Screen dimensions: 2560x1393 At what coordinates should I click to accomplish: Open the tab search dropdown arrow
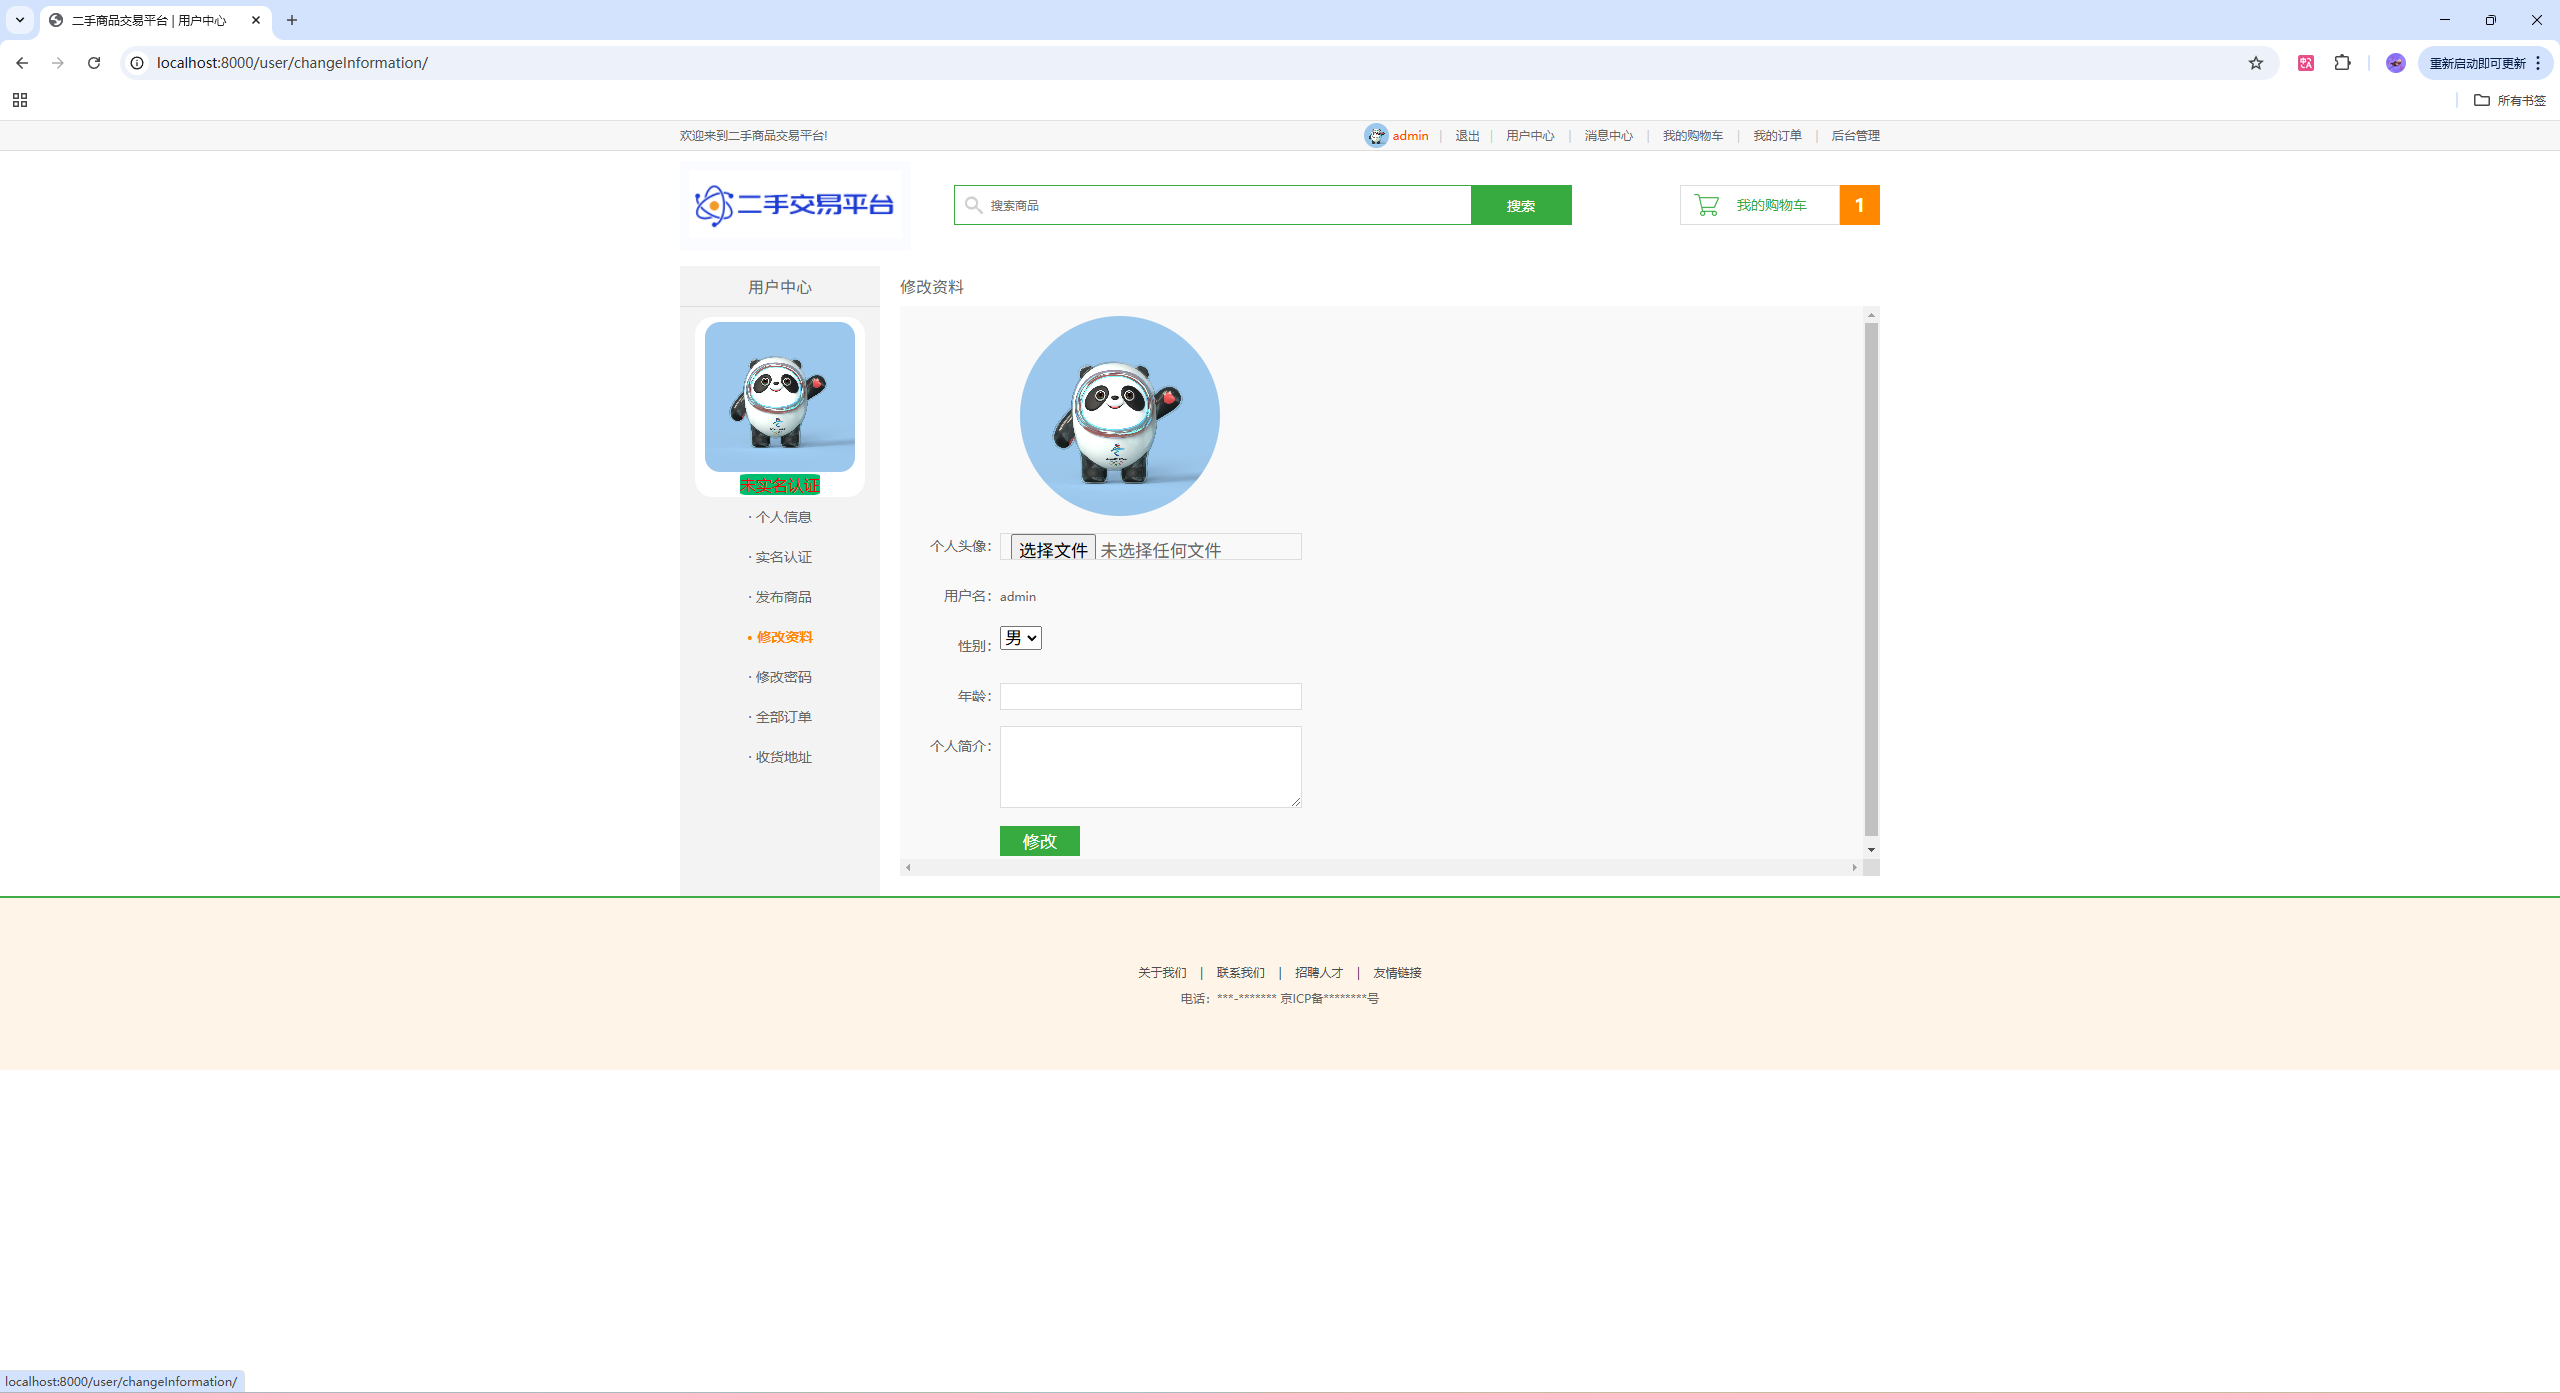20,20
